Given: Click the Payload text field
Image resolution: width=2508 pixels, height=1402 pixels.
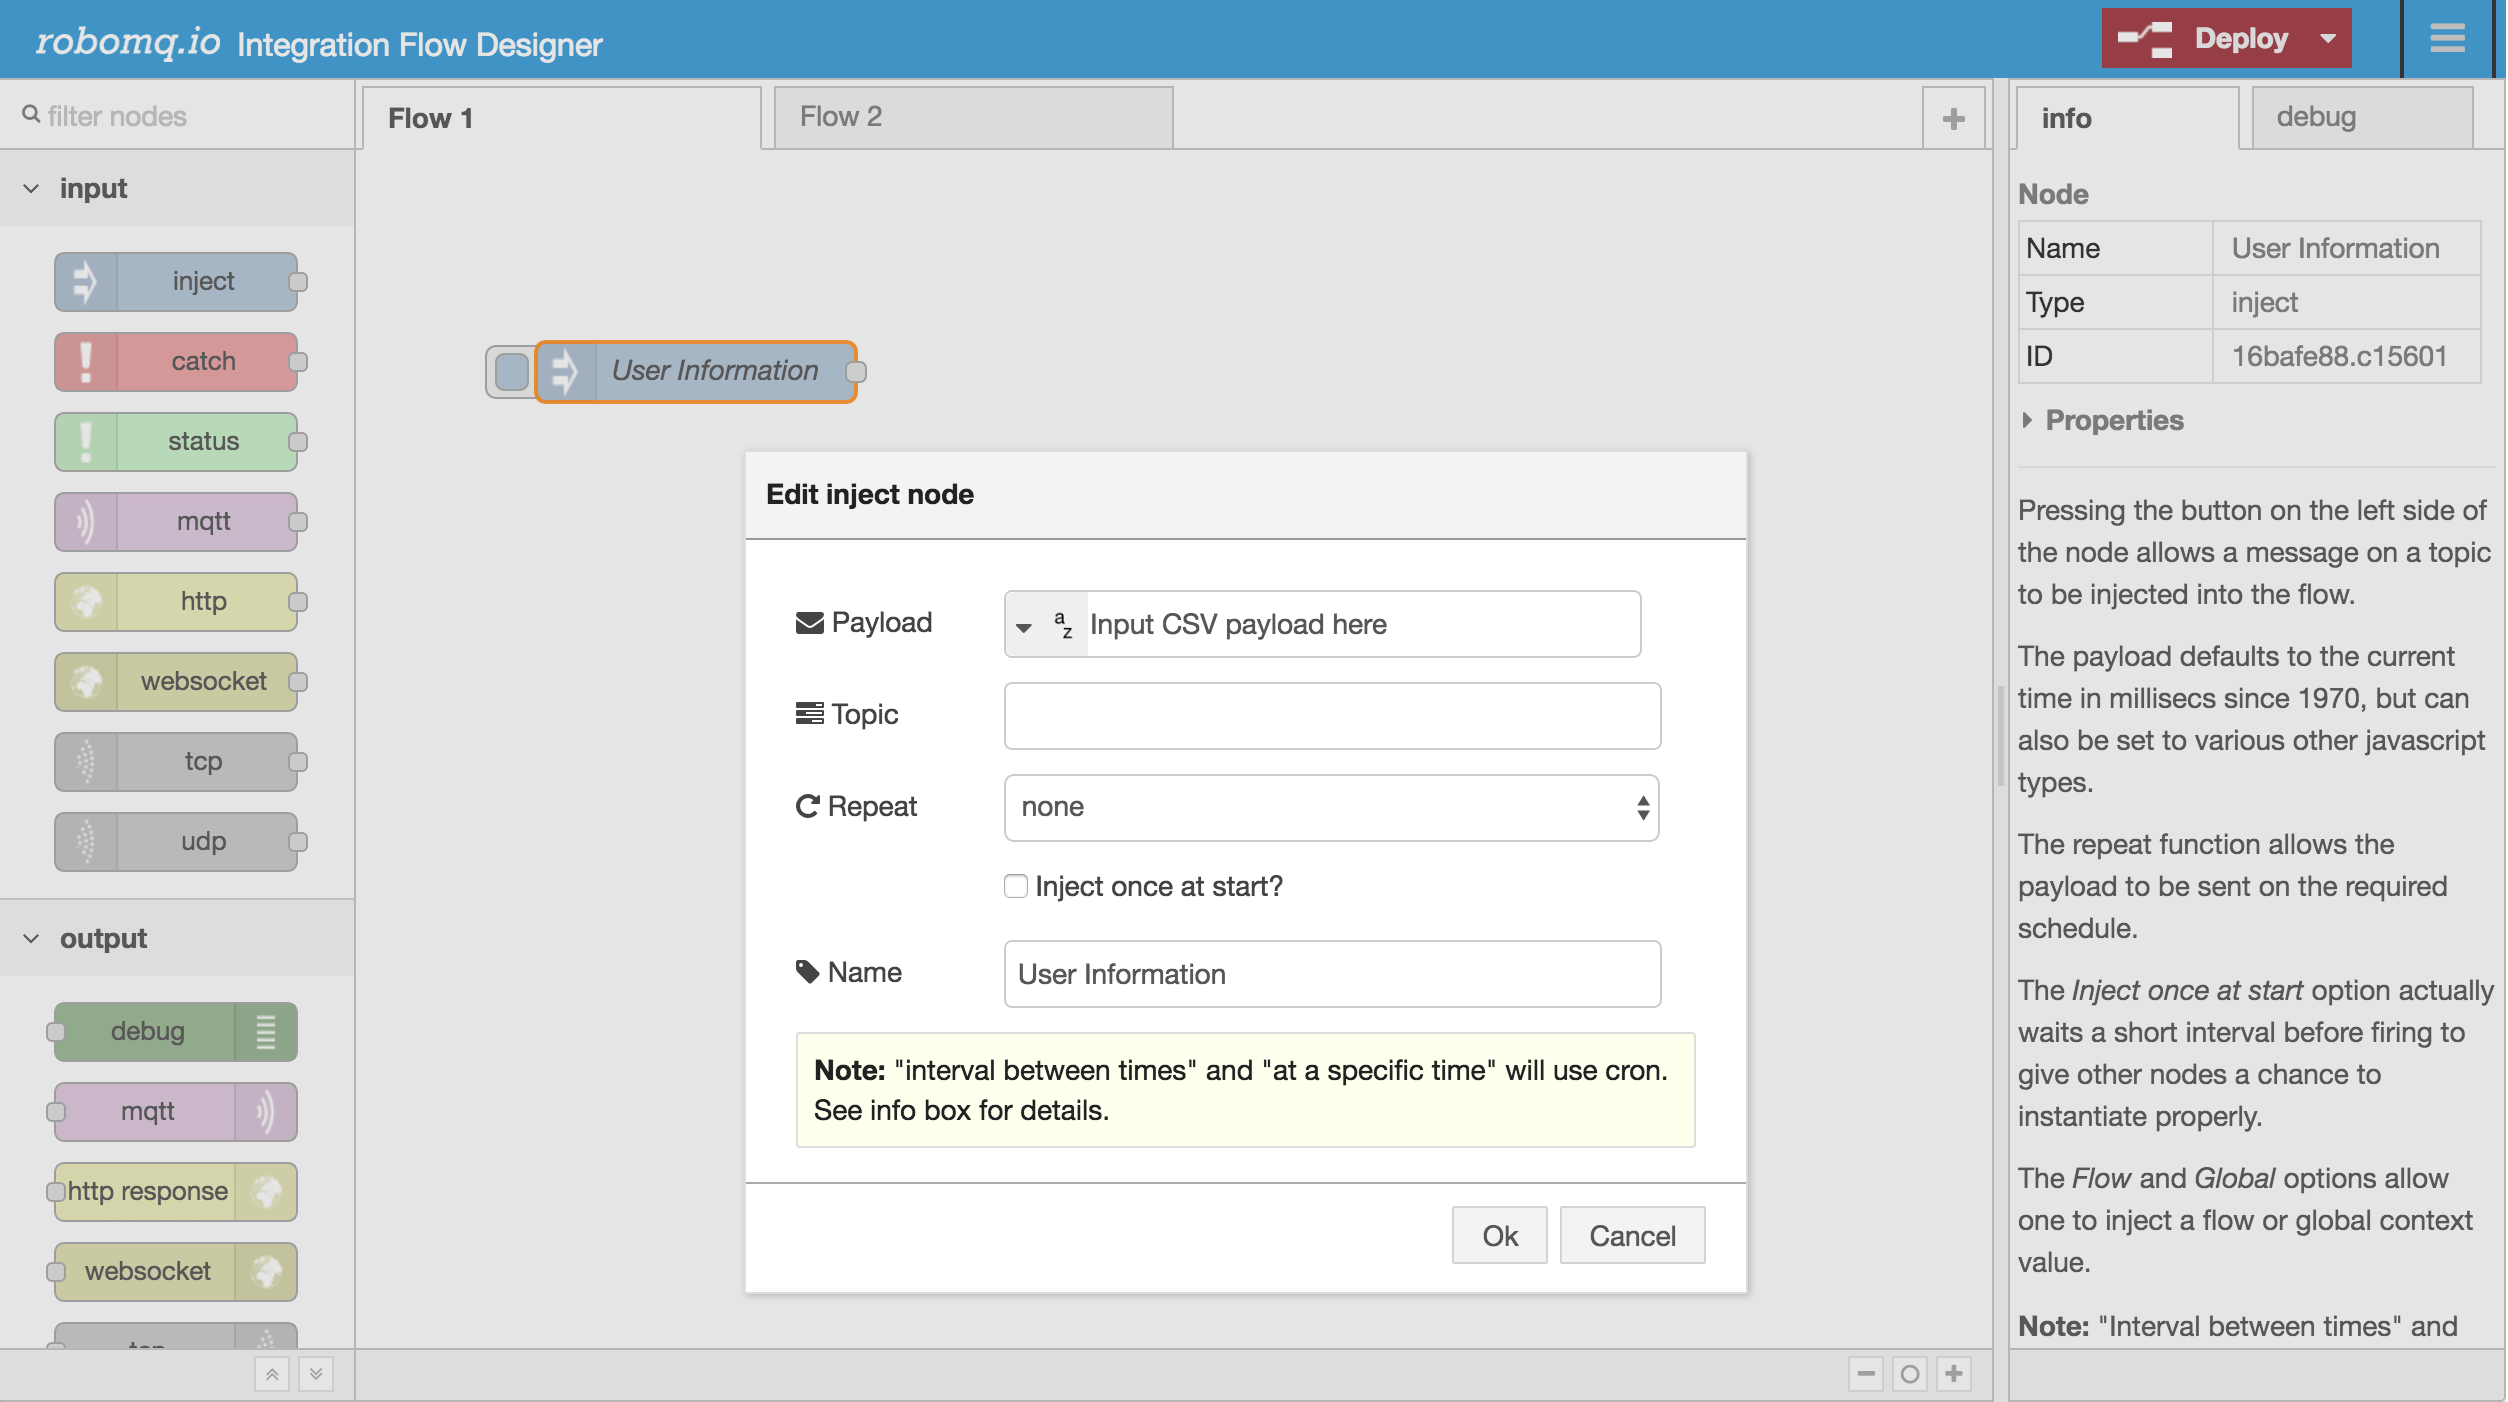Looking at the screenshot, I should click(1362, 625).
